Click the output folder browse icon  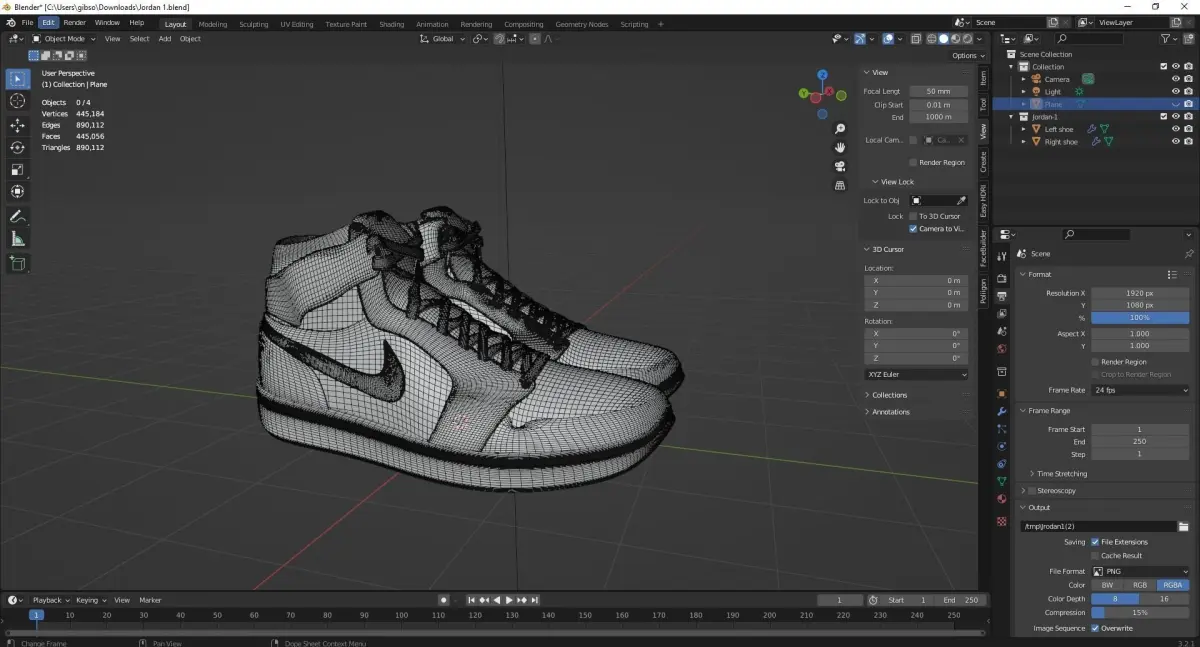coord(1183,526)
